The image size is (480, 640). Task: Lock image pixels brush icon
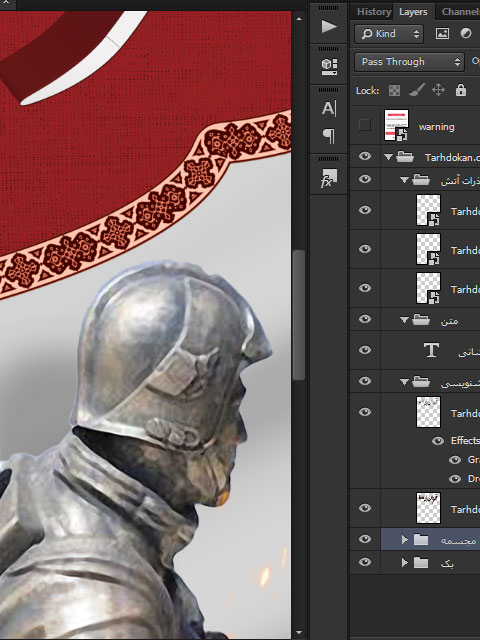[417, 90]
